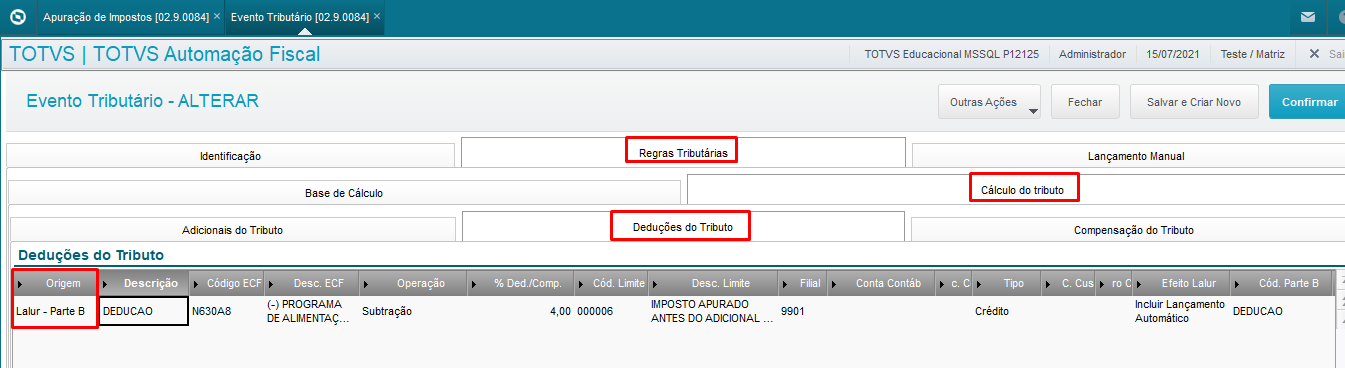The height and width of the screenshot is (368, 1345).
Task: Click the DEDUCAO cell under Descrição
Action: click(144, 311)
